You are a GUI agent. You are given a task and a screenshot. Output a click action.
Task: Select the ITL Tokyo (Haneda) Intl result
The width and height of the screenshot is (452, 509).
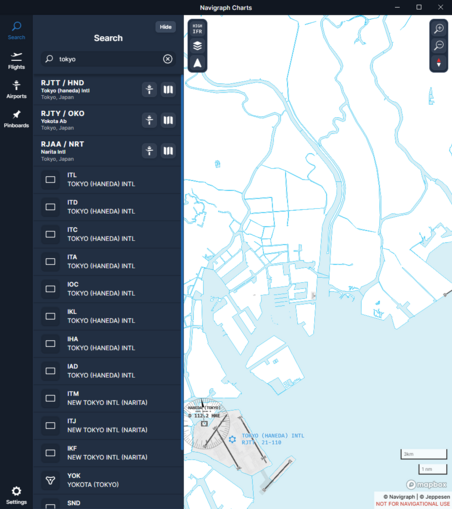107,180
